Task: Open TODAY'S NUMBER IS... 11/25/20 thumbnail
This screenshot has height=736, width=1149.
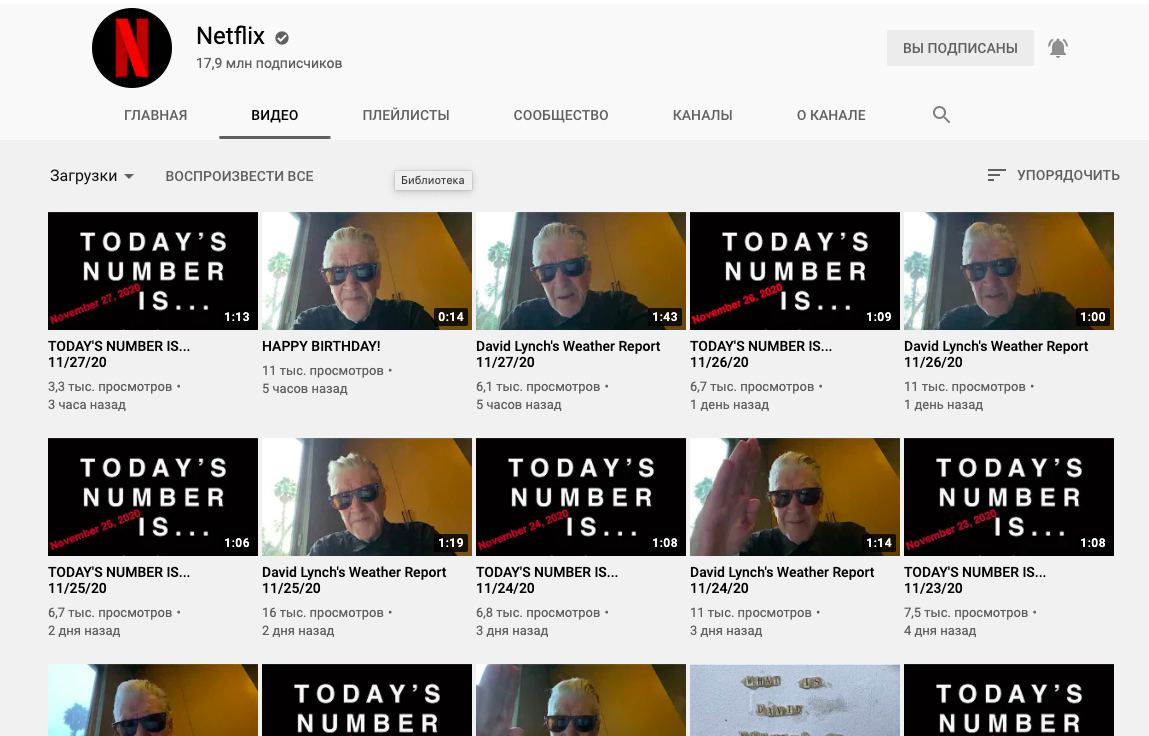Action: (153, 497)
